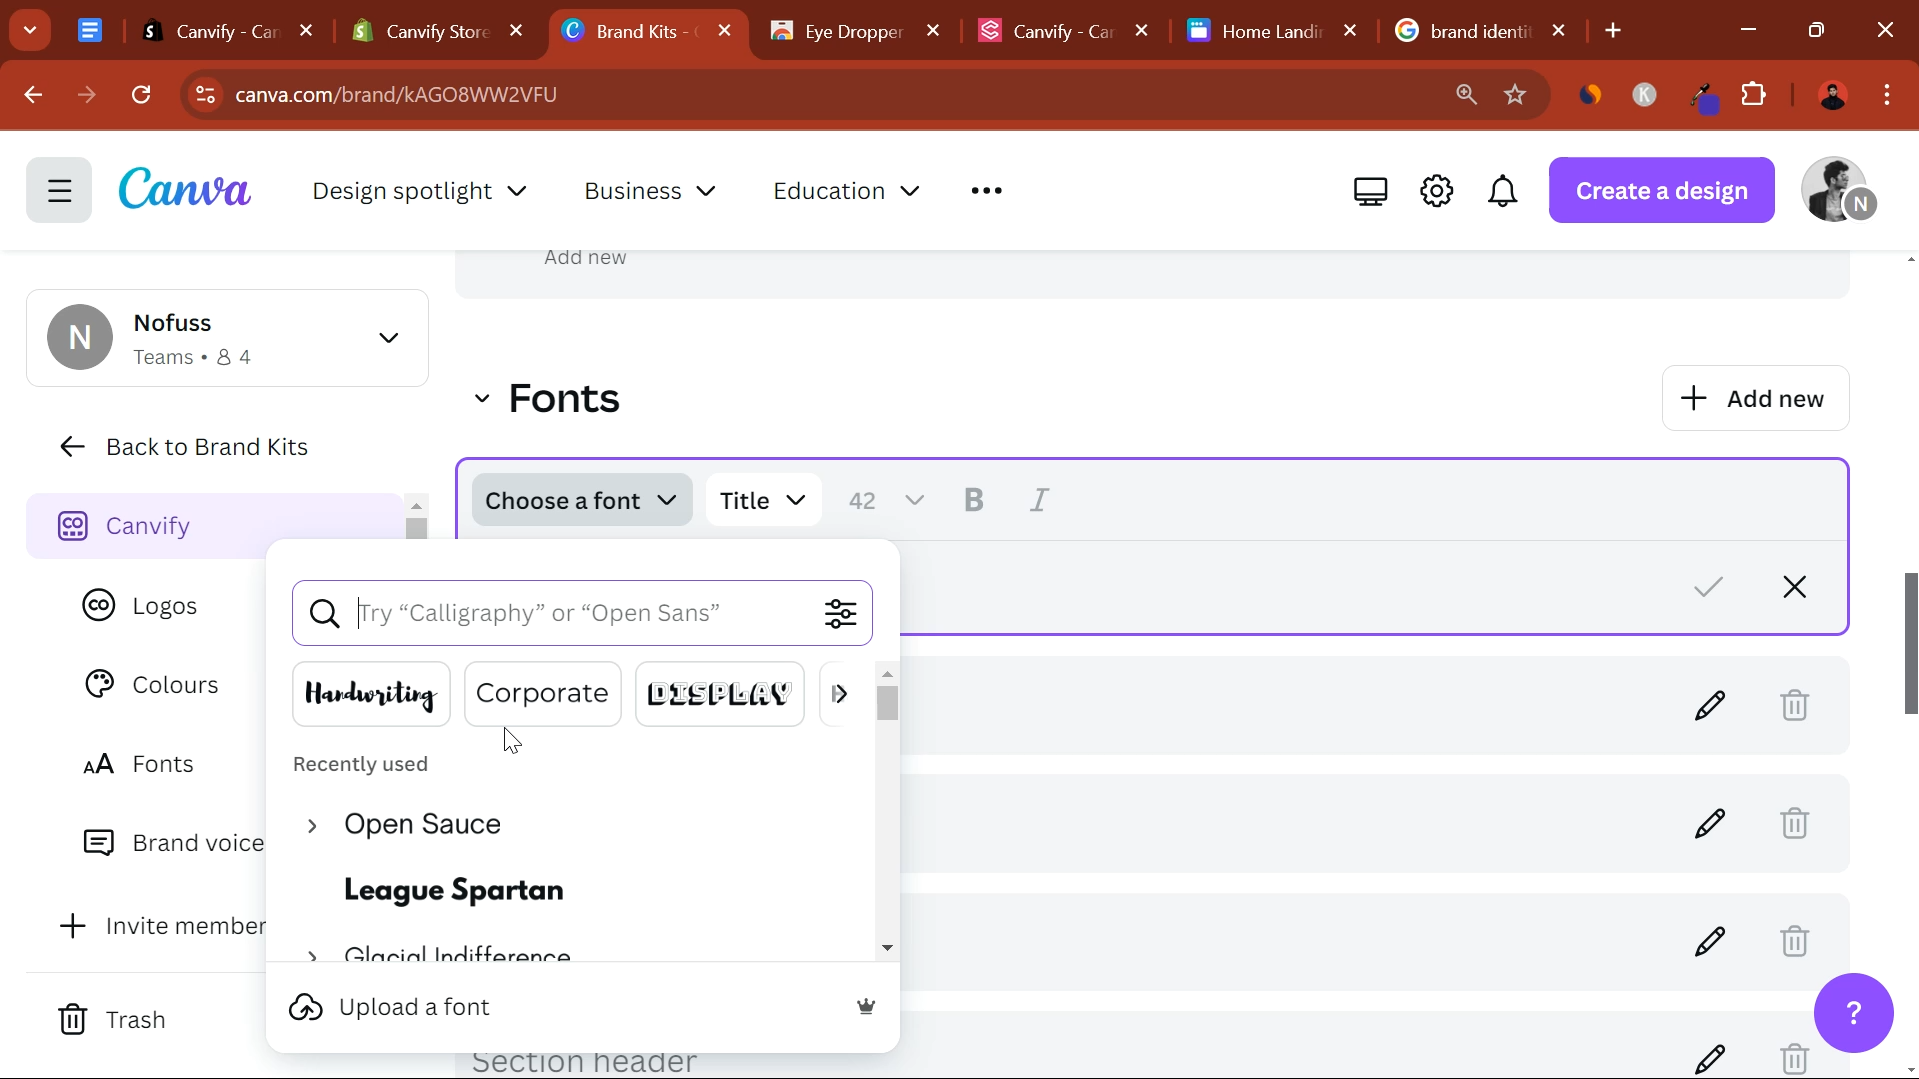The width and height of the screenshot is (1919, 1079).
Task: Open the Design spotlight menu
Action: pos(419,191)
